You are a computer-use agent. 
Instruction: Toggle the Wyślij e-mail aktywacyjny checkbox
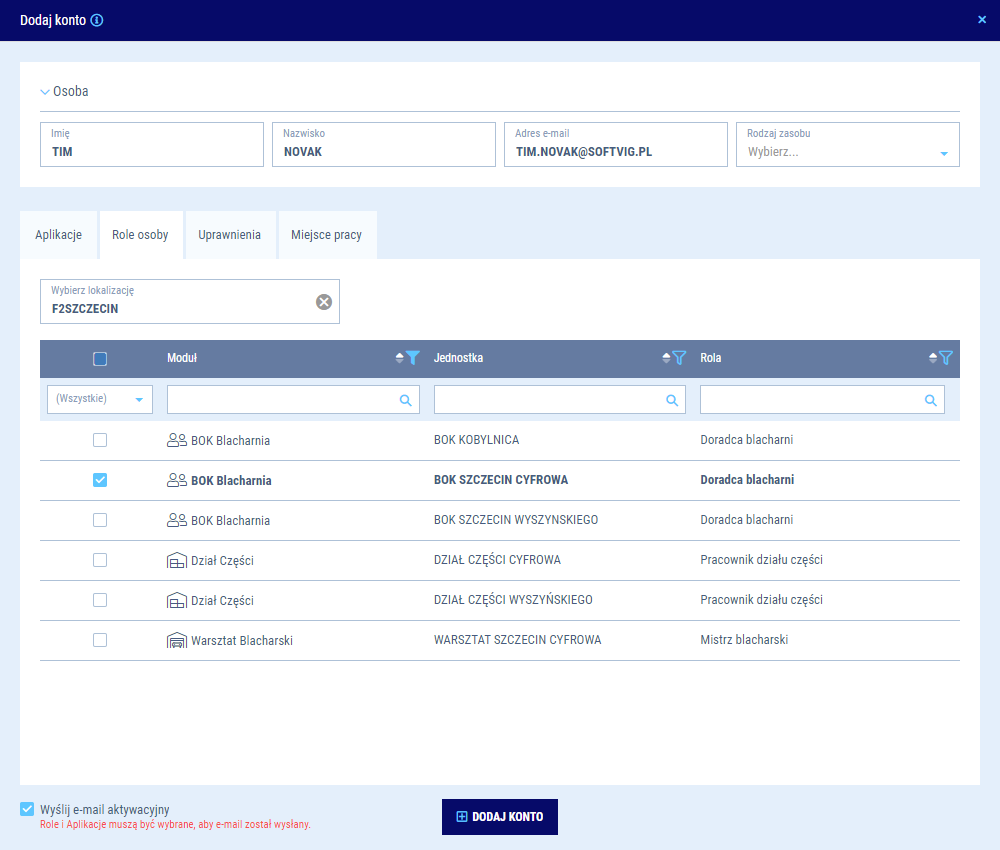coord(27,809)
